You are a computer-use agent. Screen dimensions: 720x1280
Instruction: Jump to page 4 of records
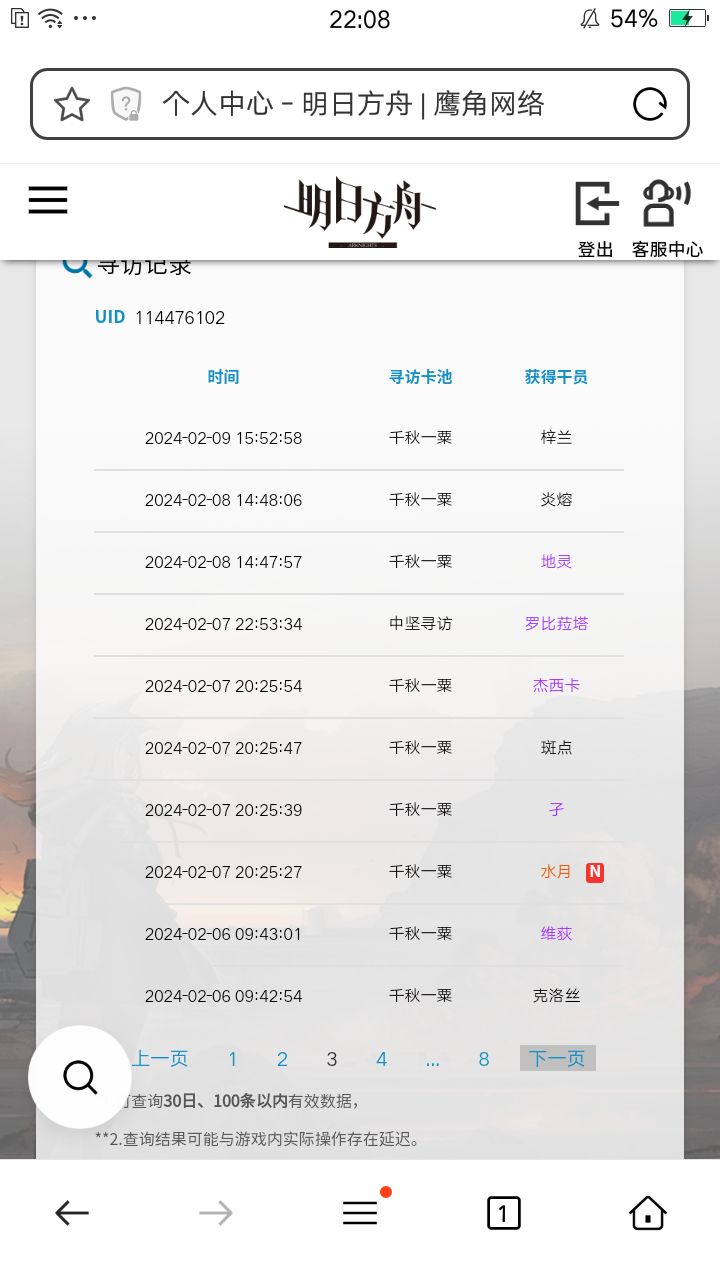pos(381,1059)
